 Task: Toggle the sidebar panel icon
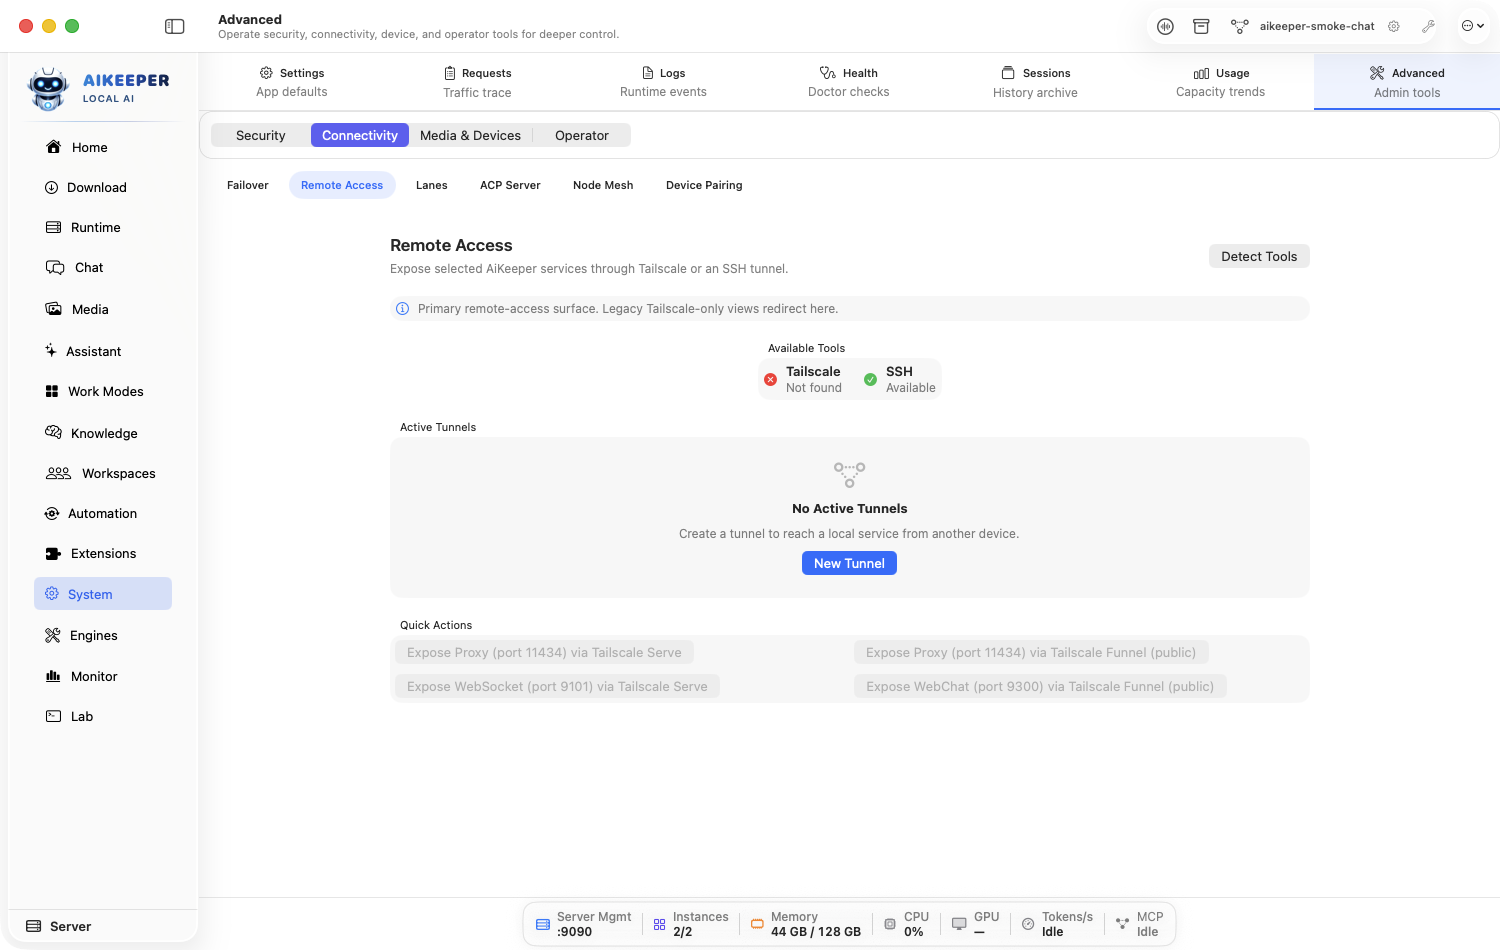pyautogui.click(x=175, y=26)
